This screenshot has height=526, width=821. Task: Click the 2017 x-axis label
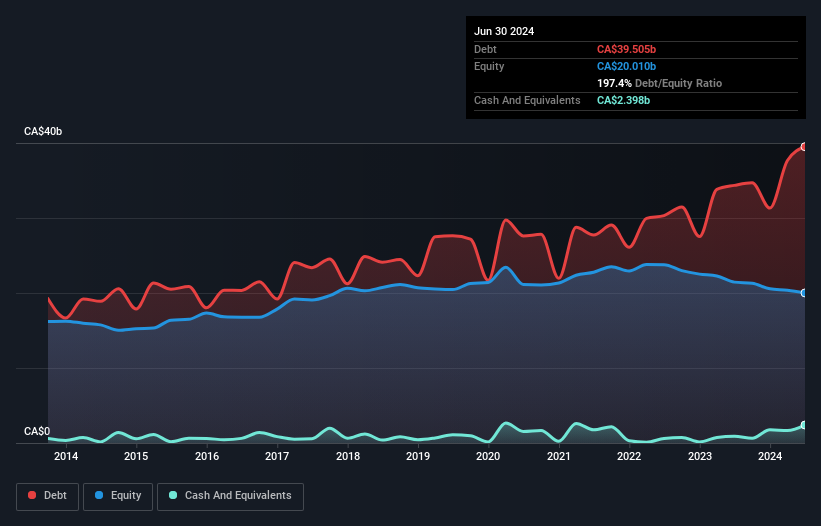tap(277, 456)
